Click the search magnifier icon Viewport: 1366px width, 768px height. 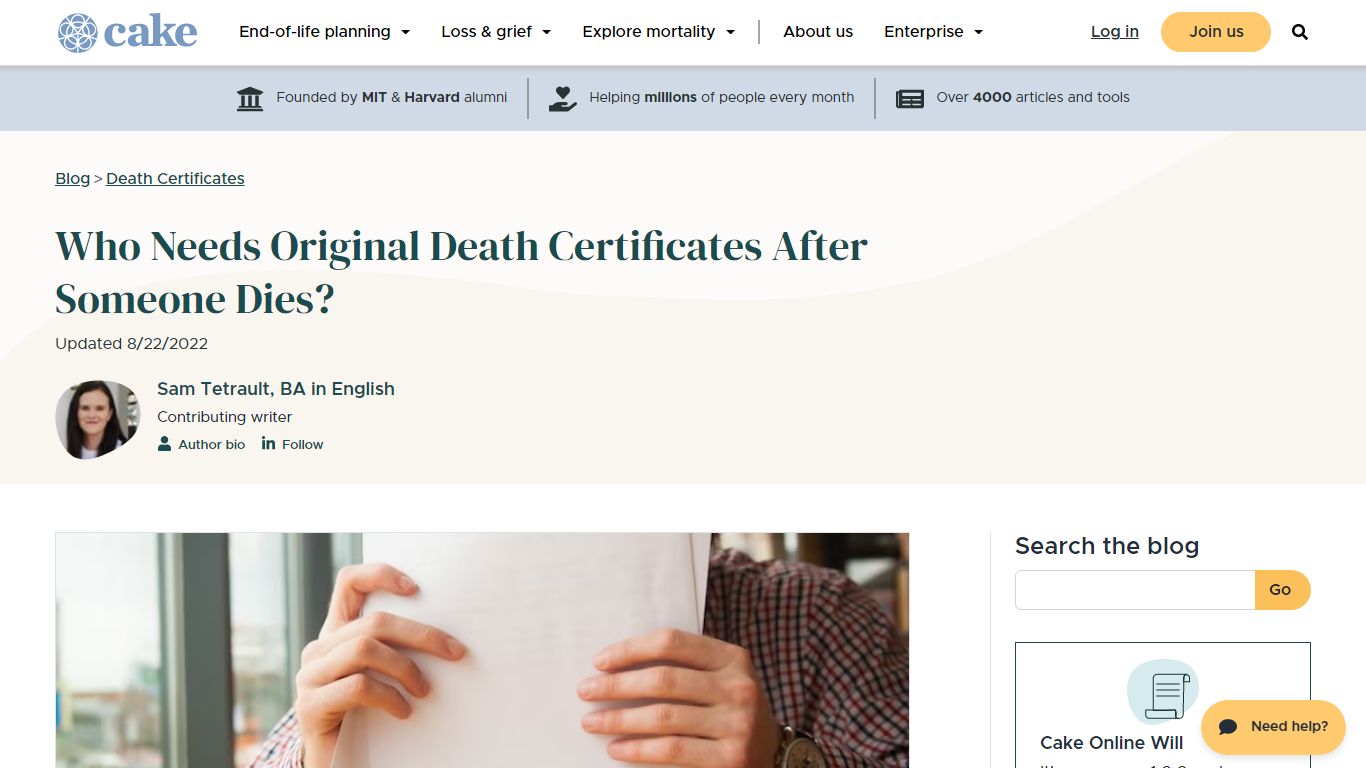(x=1299, y=32)
